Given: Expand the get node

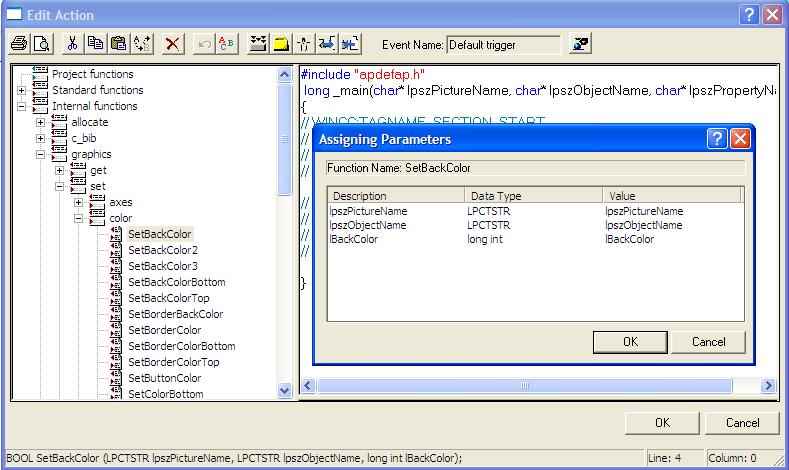Looking at the screenshot, I should pyautogui.click(x=60, y=171).
